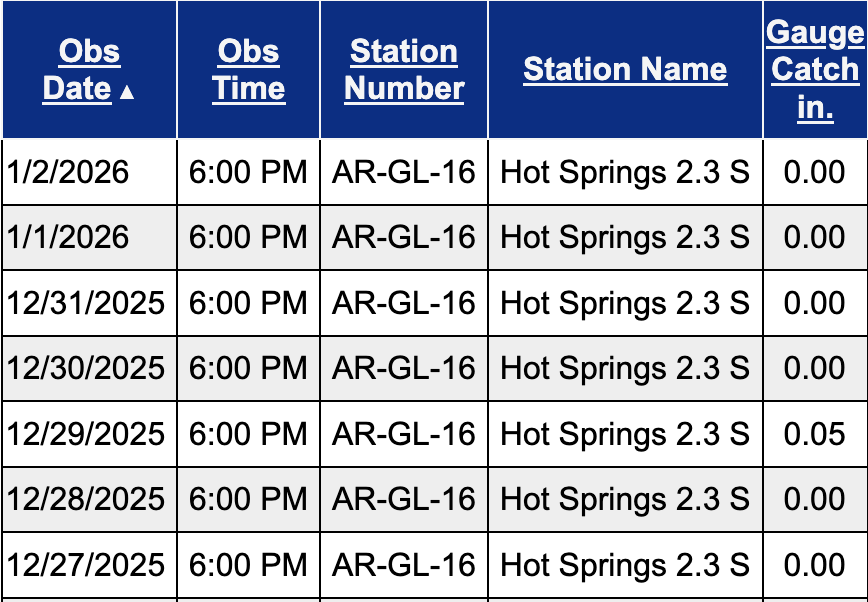Viewport: 868px width, 602px height.
Task: Select the 12/27/2025 date cell
Action: pos(86,565)
